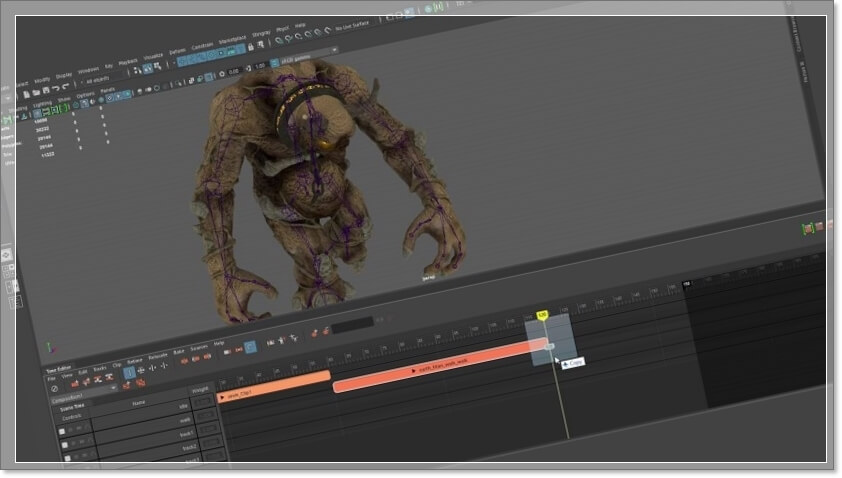Click the Undo arrow icon
The image size is (842, 478).
55,89
